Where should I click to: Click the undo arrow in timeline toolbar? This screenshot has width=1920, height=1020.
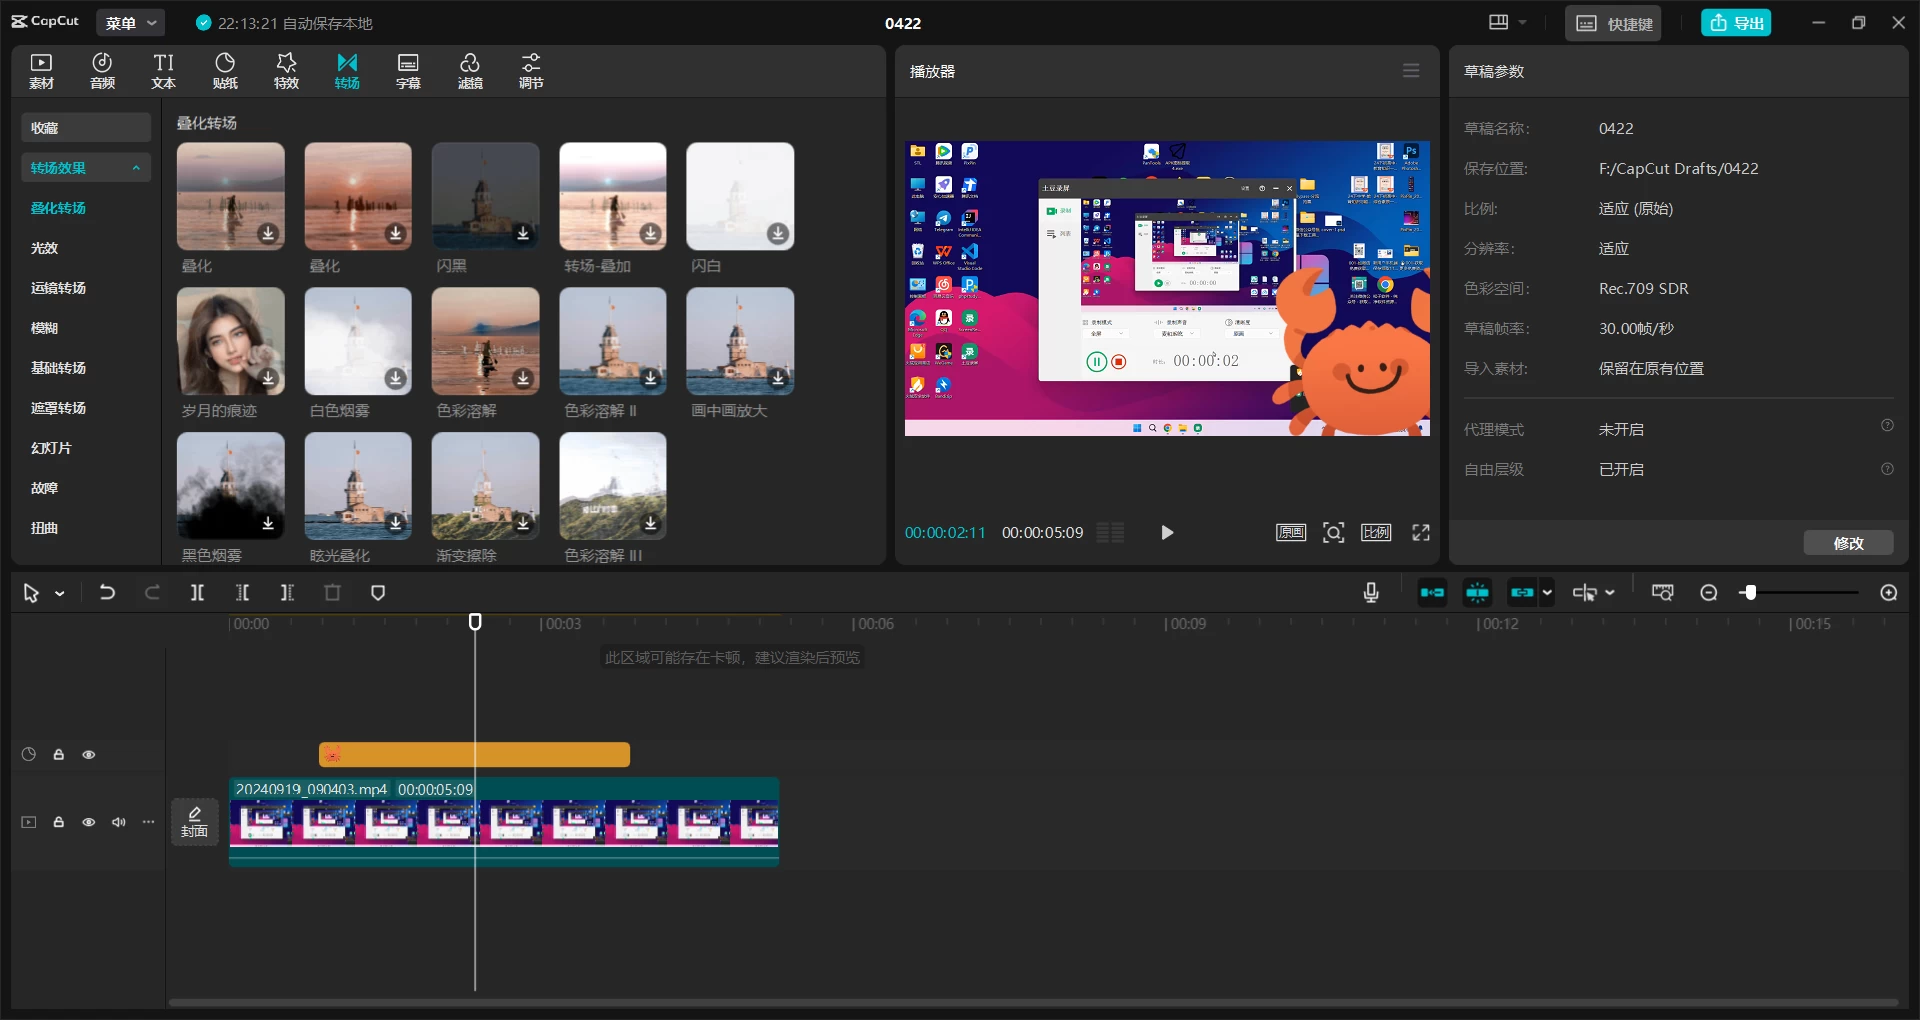[107, 593]
